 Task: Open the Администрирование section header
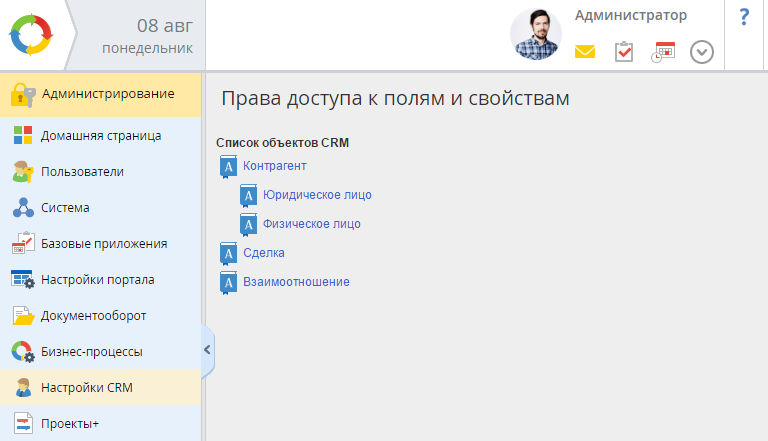coord(108,95)
